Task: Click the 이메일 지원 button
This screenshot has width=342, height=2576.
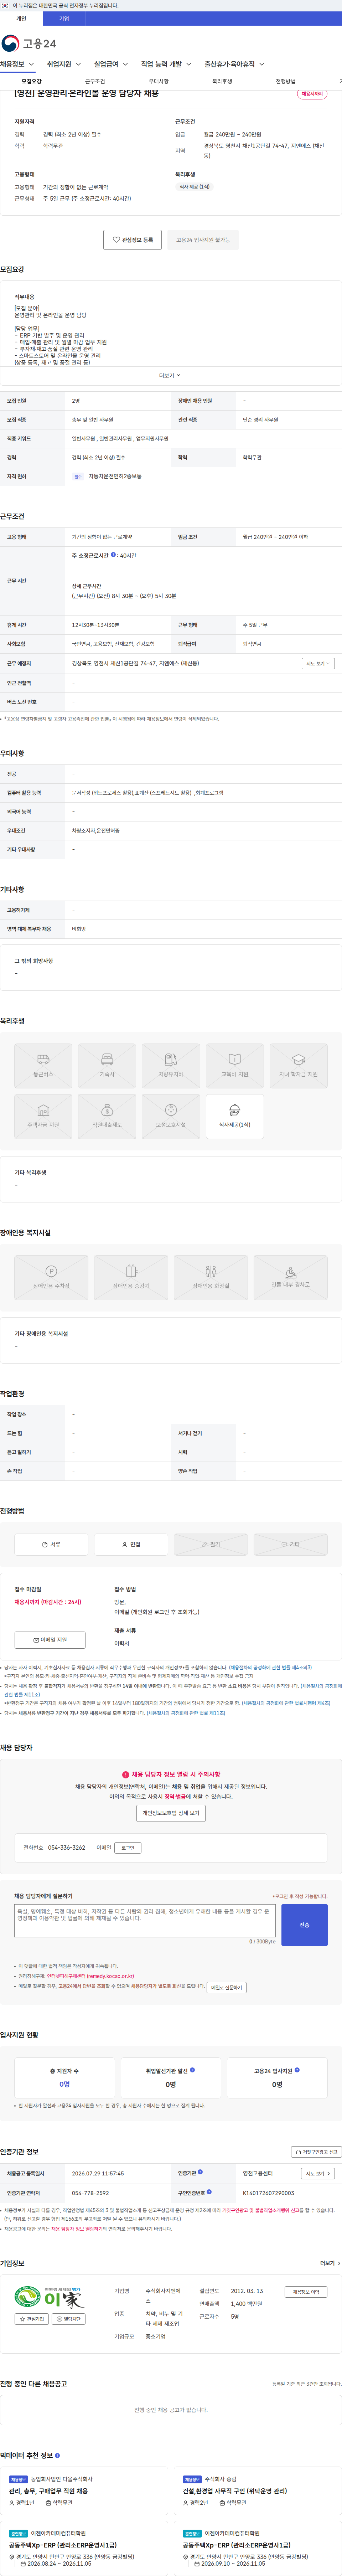Action: (50, 1640)
